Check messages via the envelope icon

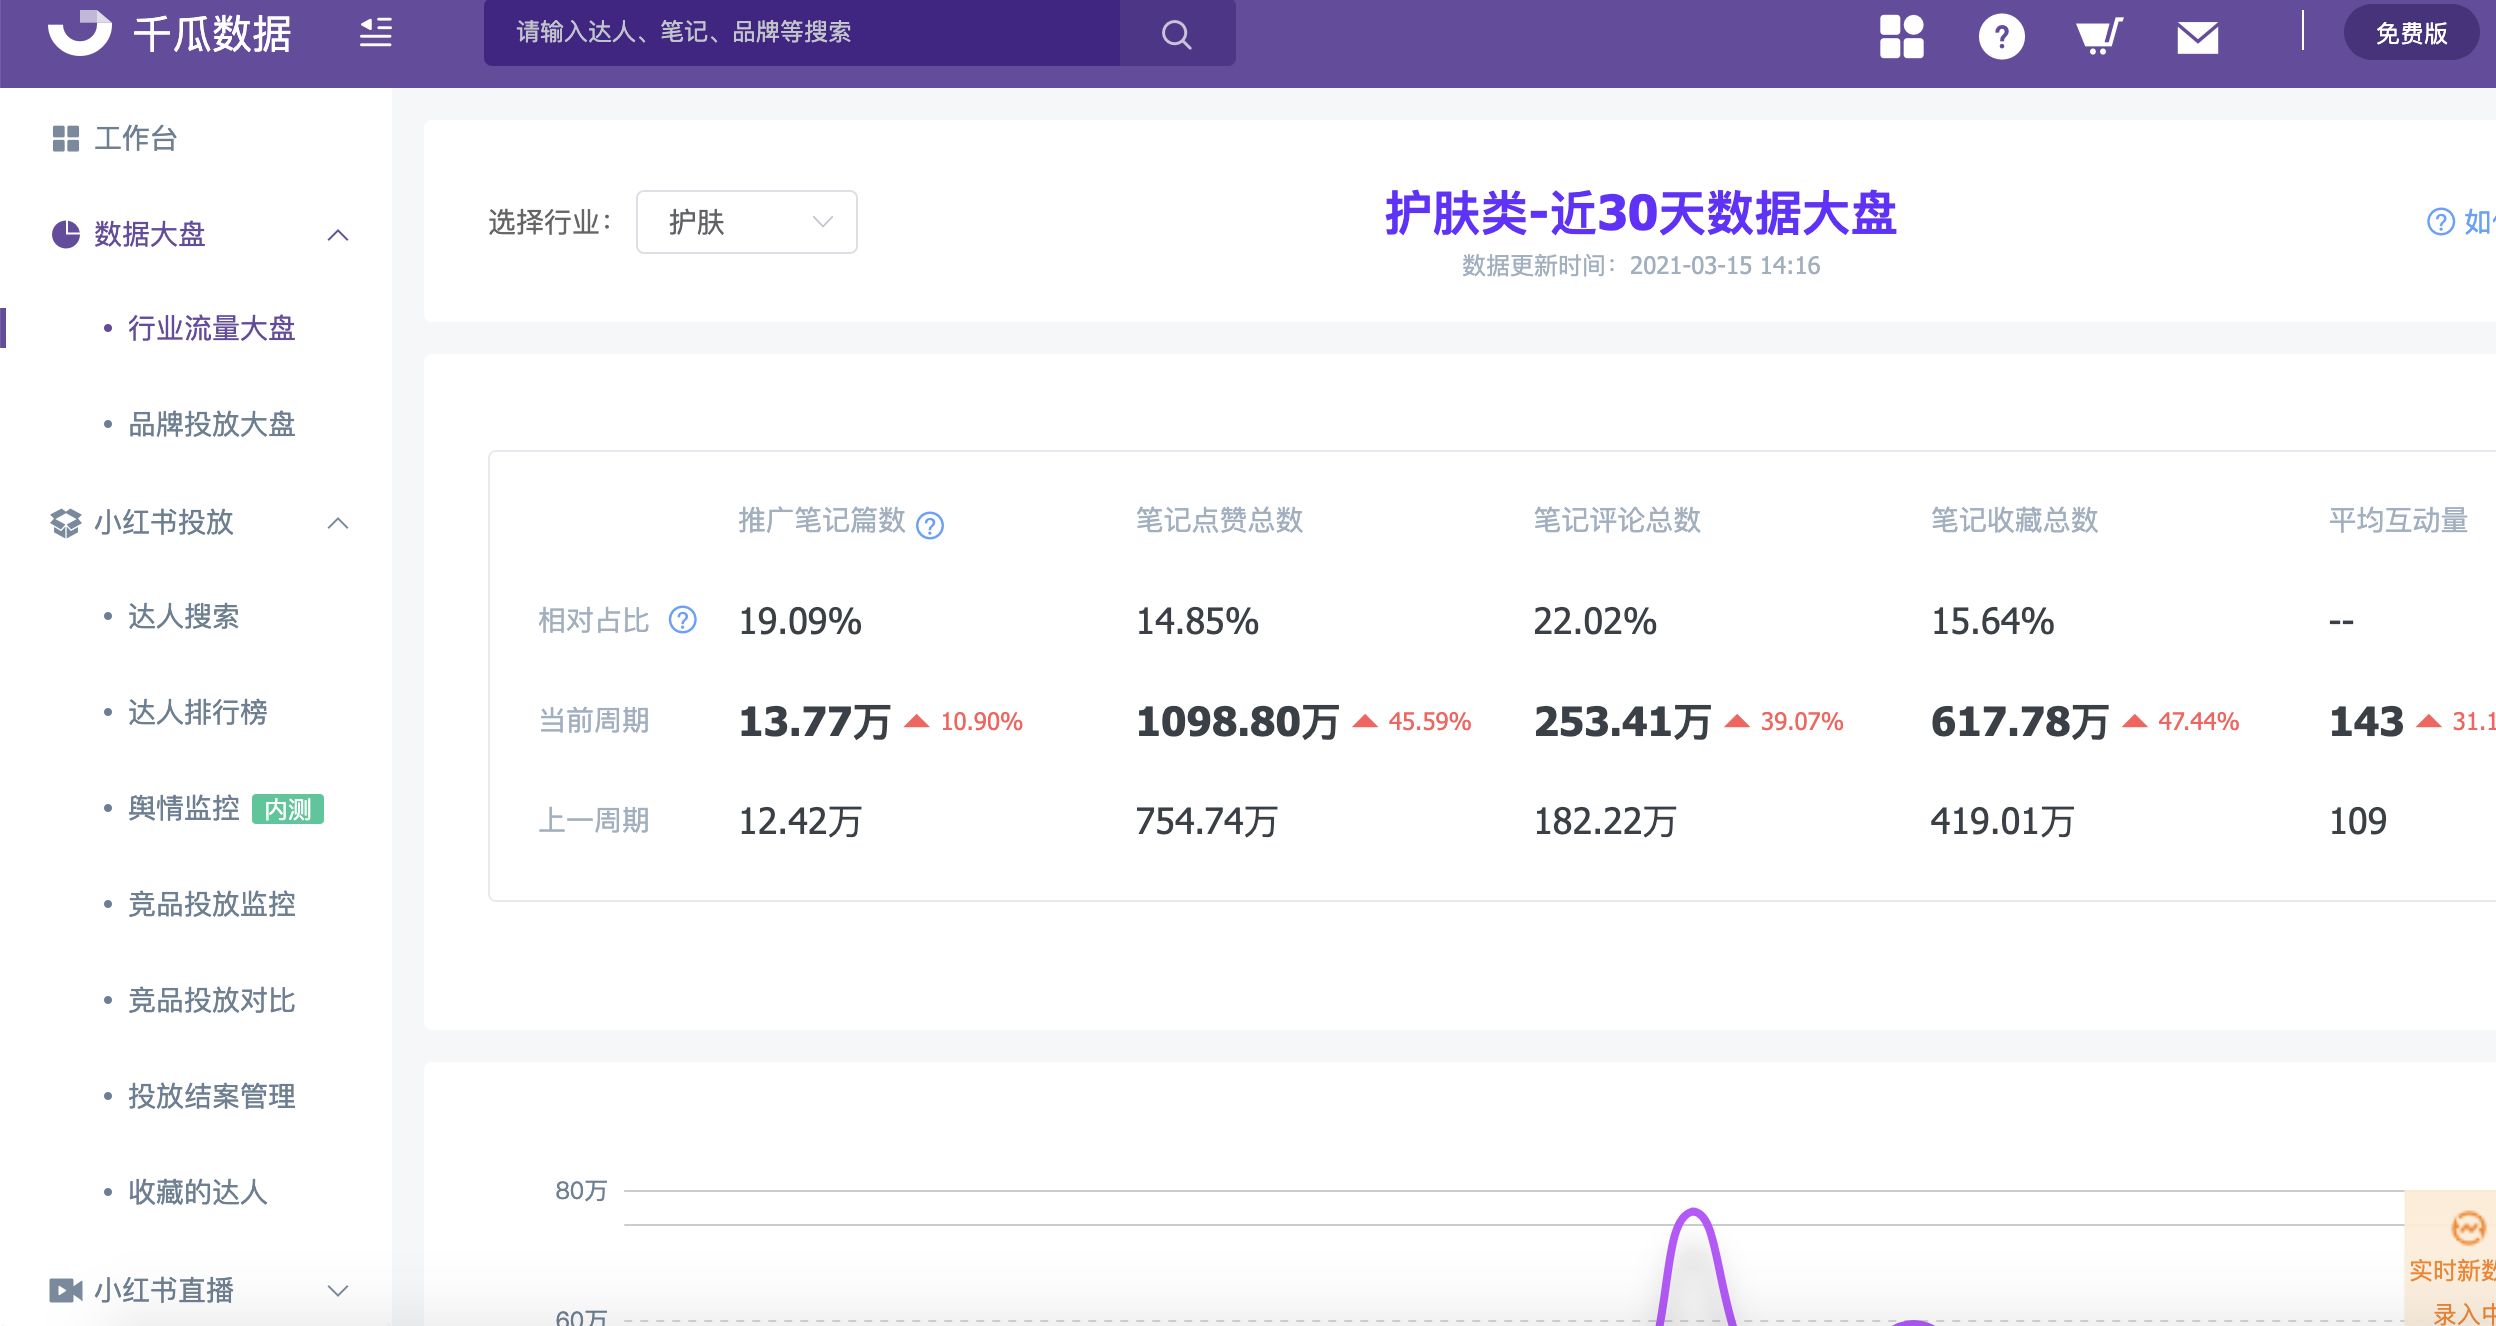[x=2196, y=36]
